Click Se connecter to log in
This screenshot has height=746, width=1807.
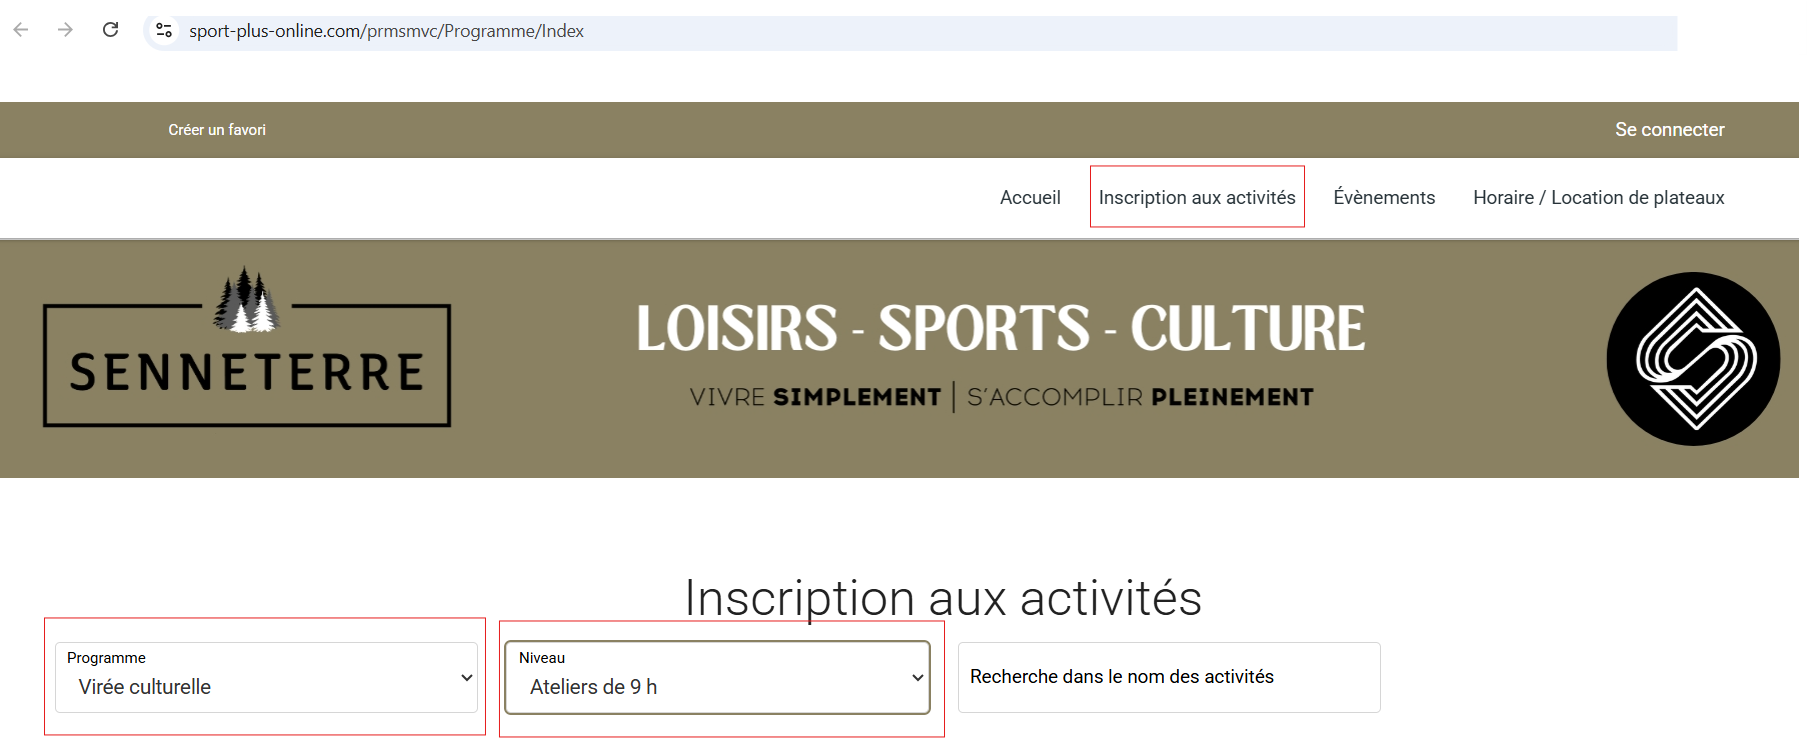point(1669,130)
